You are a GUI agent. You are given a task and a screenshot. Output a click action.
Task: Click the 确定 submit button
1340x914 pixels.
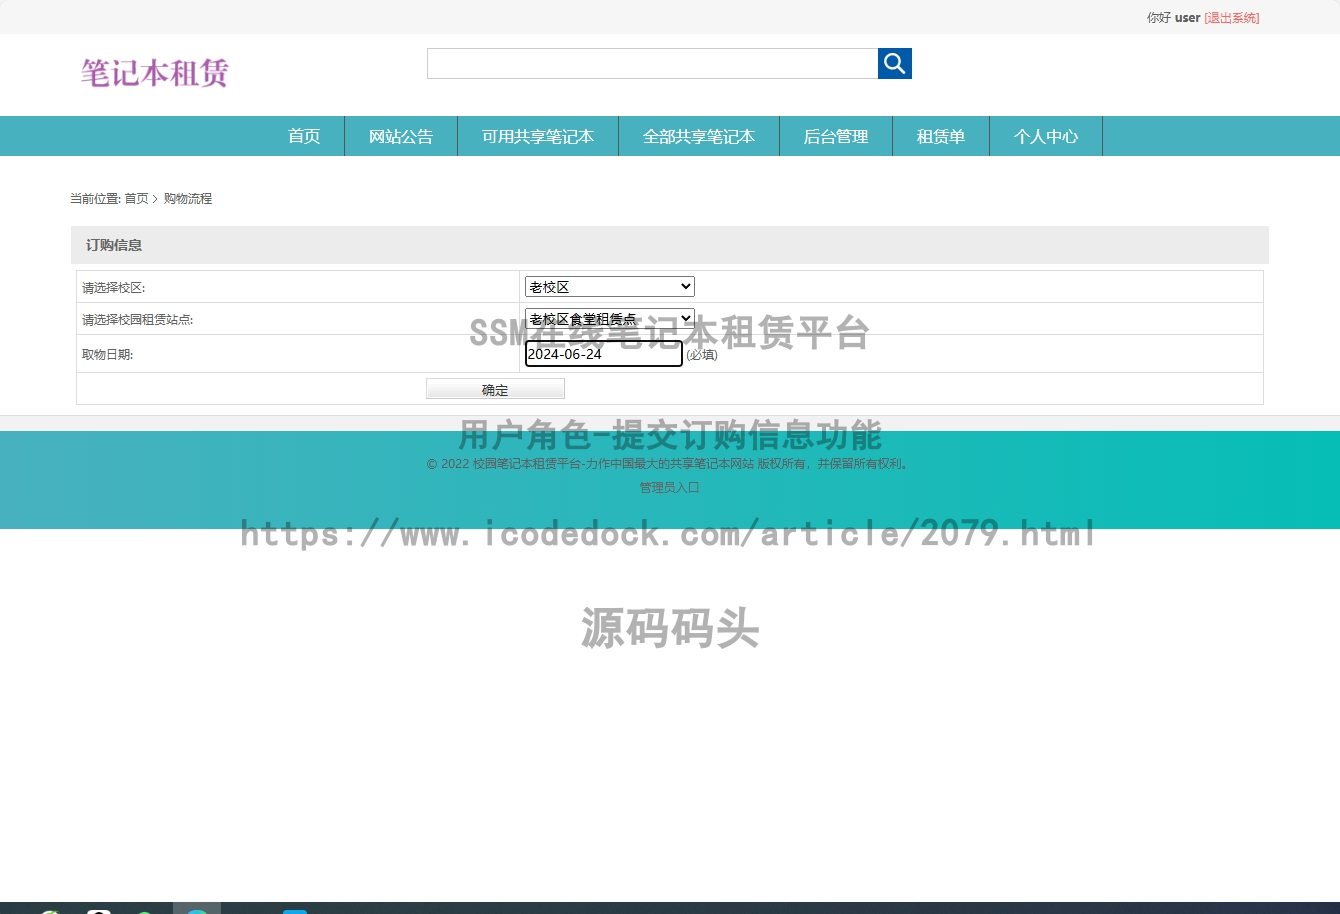(495, 389)
